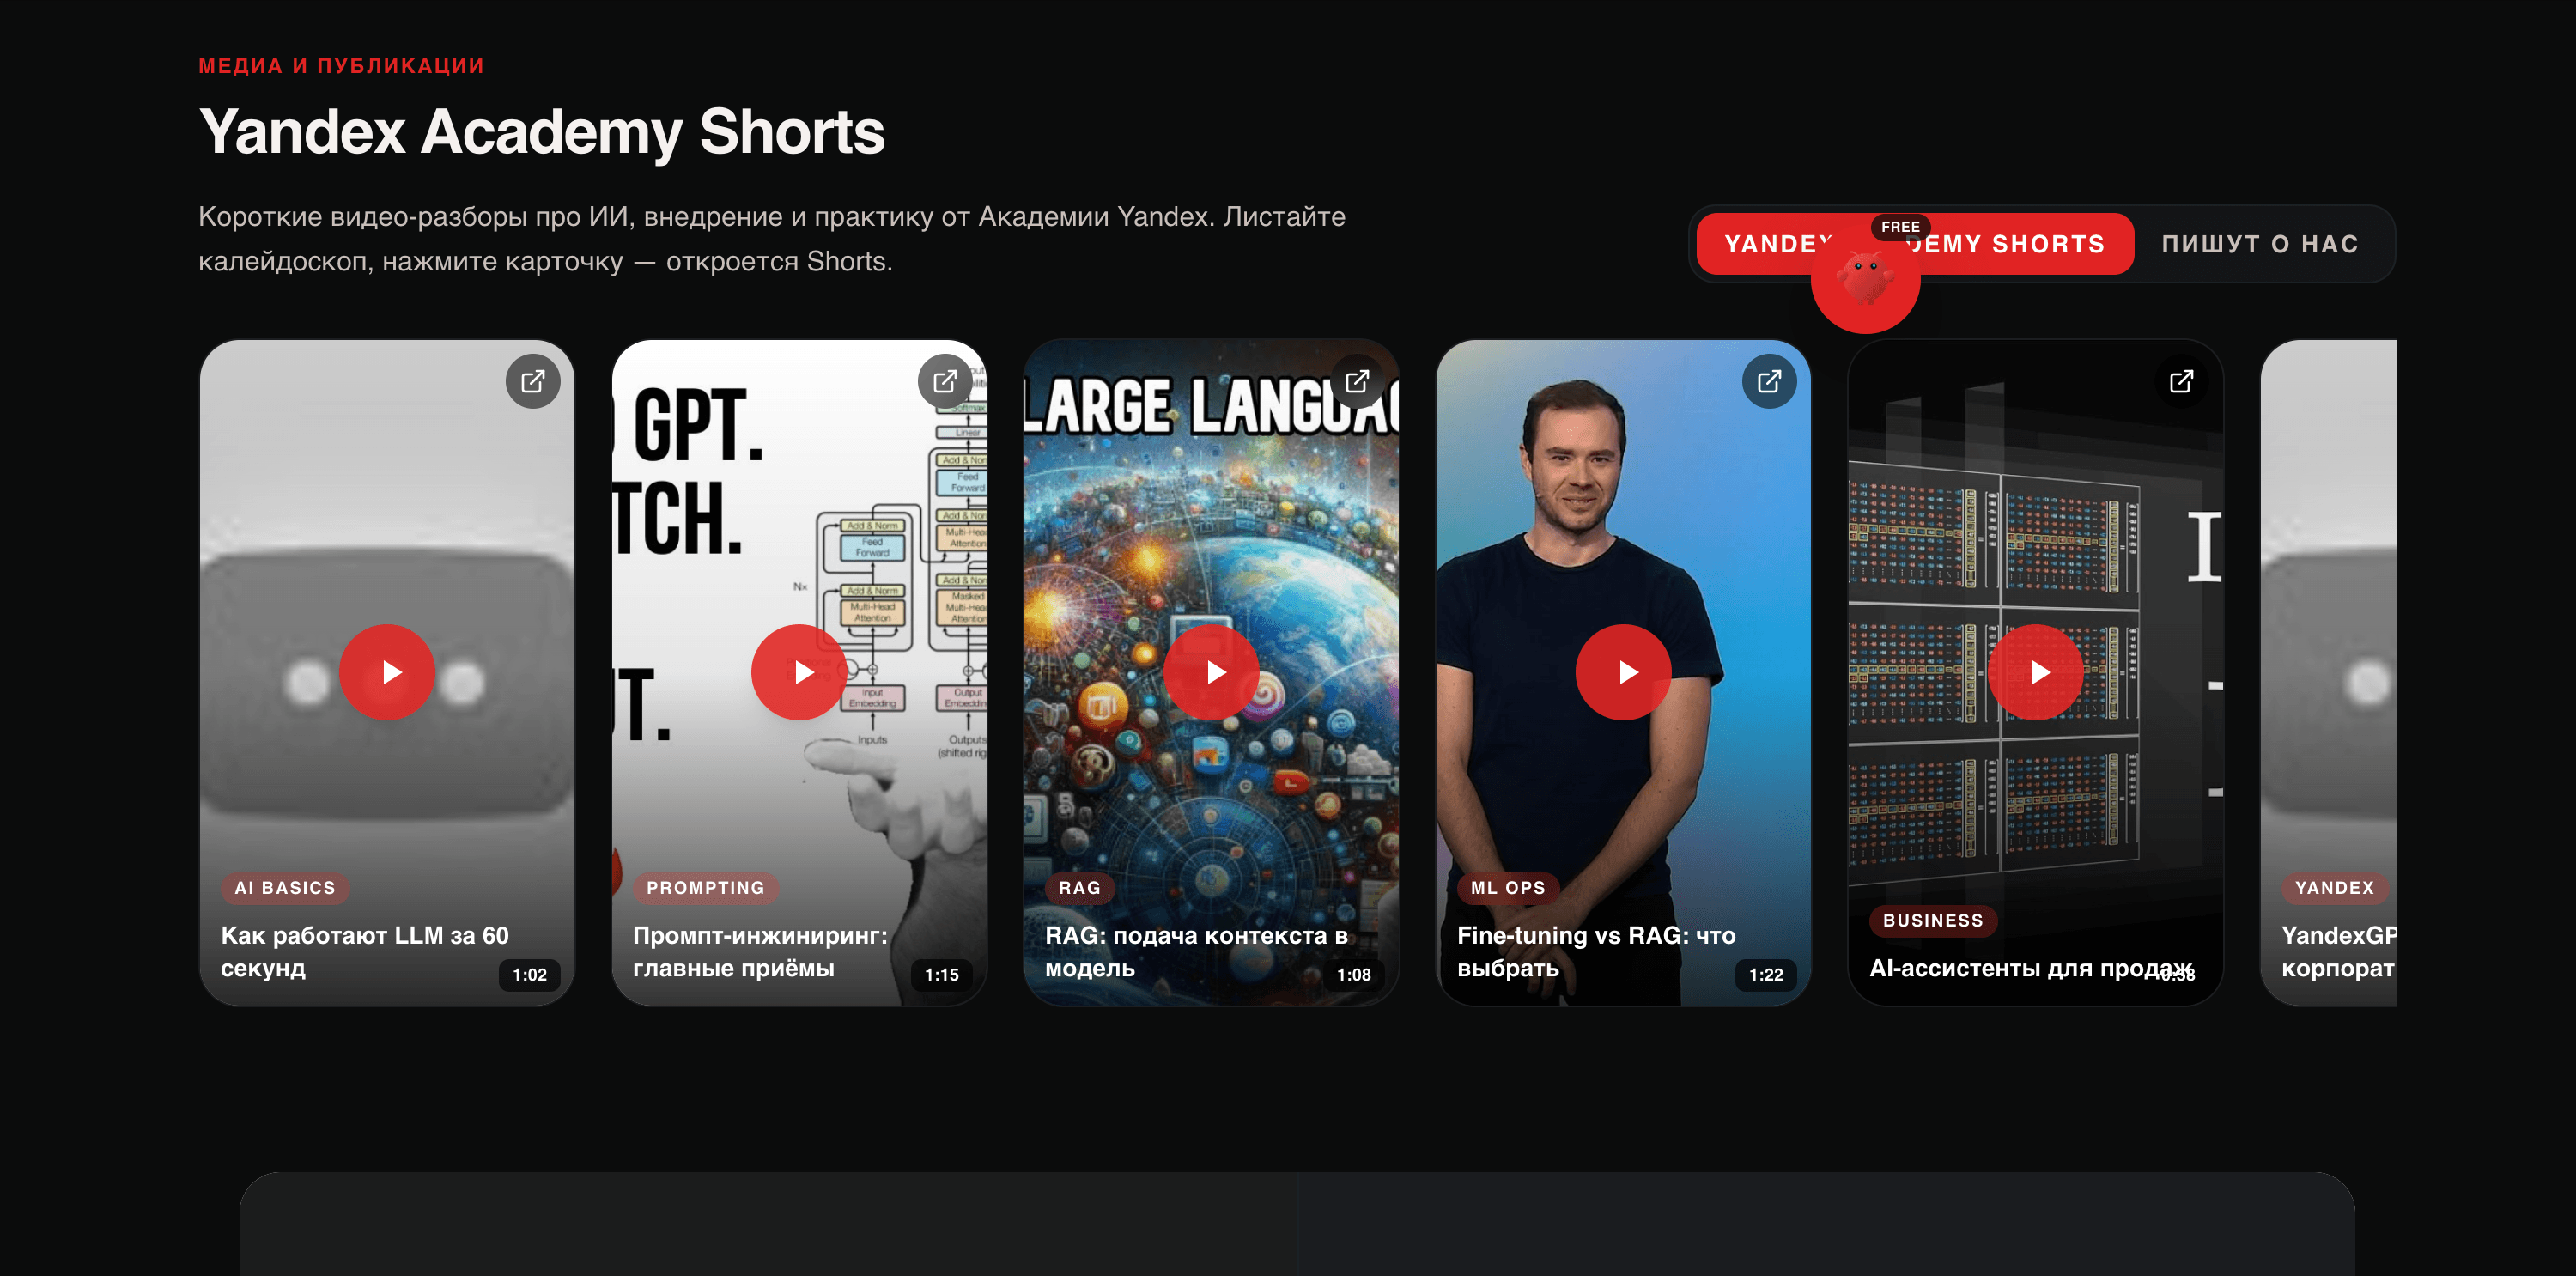Viewport: 2576px width, 1276px height.
Task: Open the partially visible YandexGPT card thumbnail
Action: coord(2328,672)
